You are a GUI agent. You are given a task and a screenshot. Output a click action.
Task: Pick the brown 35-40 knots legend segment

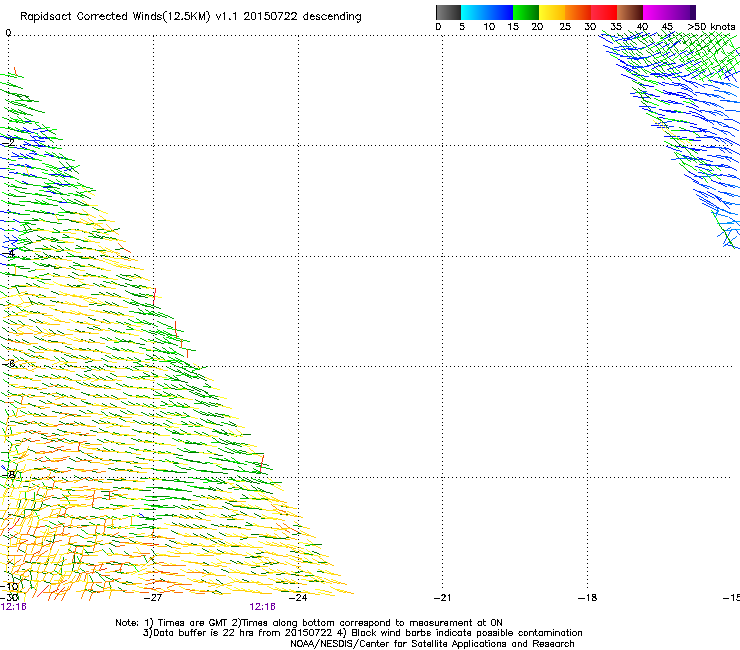(630, 12)
